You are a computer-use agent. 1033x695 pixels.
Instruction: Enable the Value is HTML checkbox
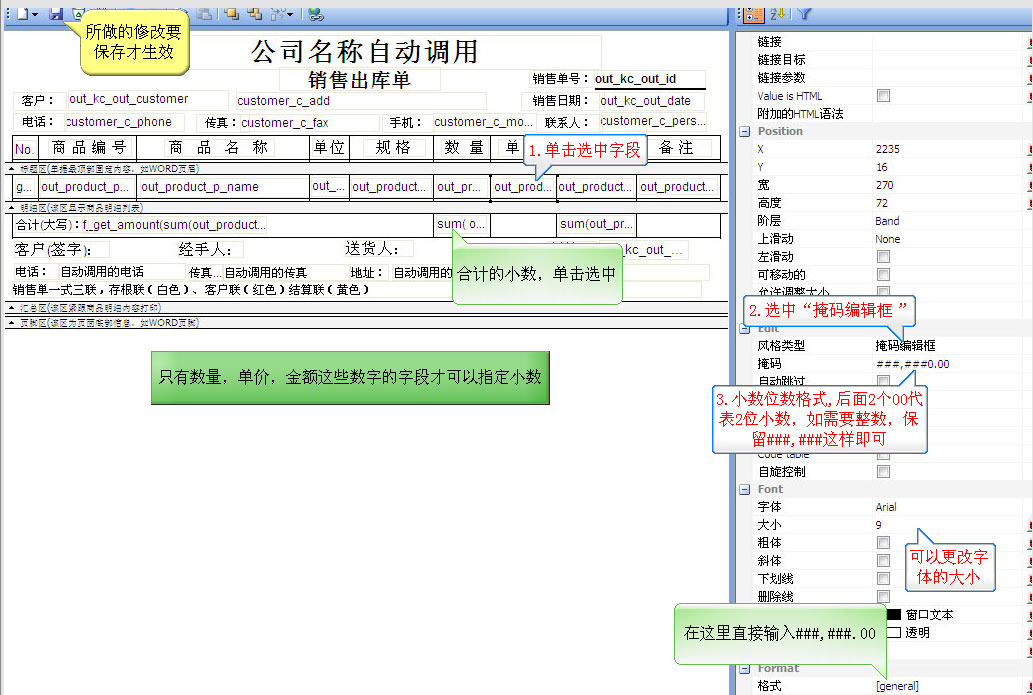(x=883, y=96)
